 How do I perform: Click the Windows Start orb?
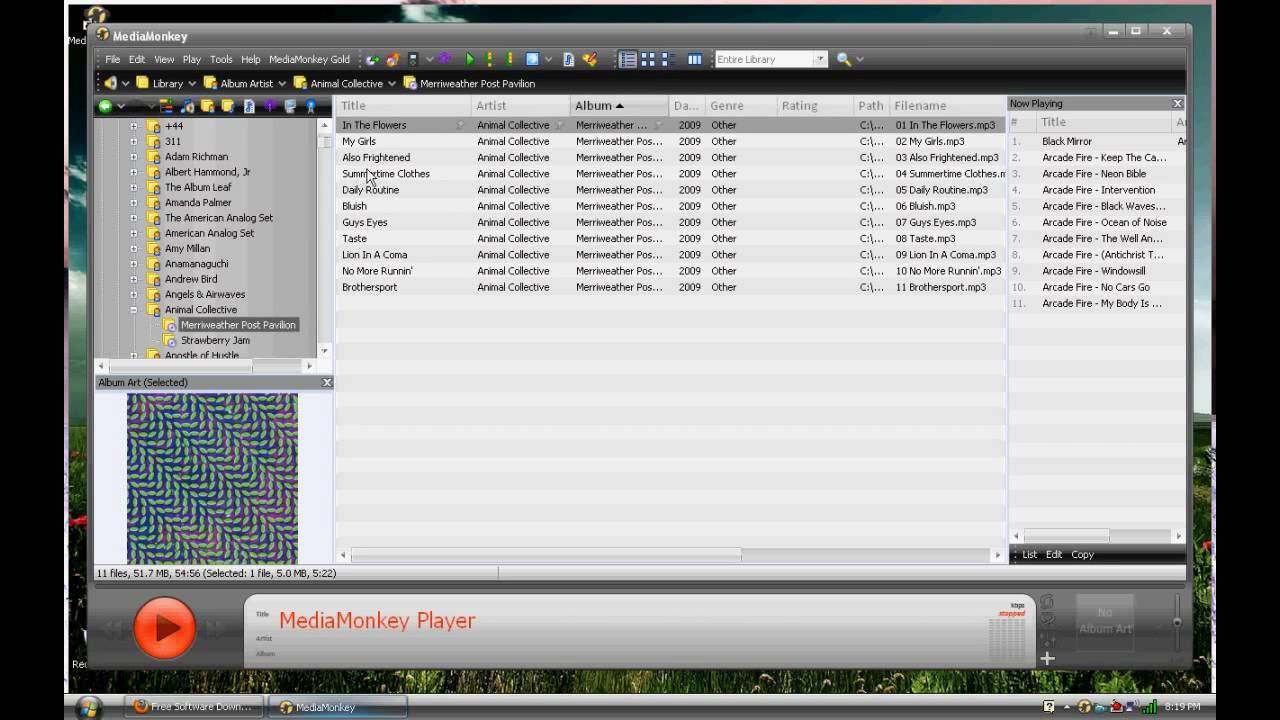(89, 707)
